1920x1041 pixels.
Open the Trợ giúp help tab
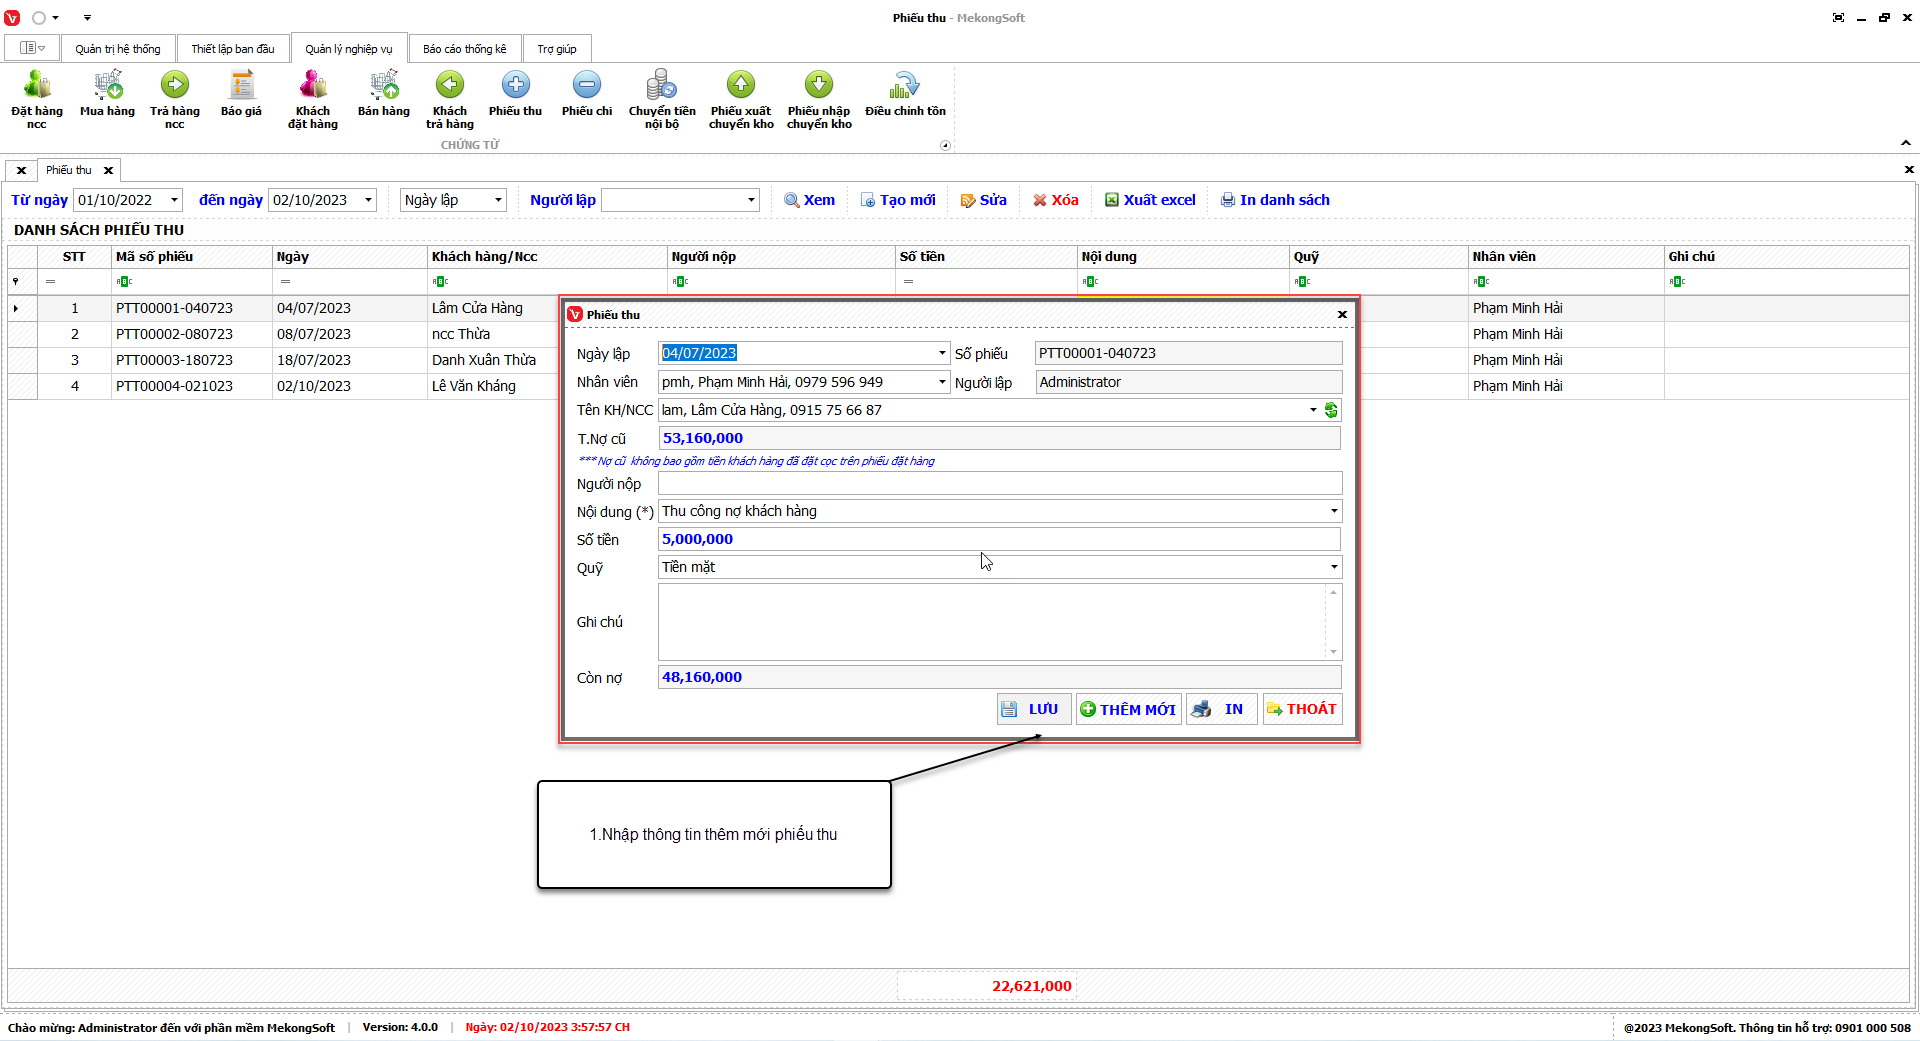(x=557, y=49)
